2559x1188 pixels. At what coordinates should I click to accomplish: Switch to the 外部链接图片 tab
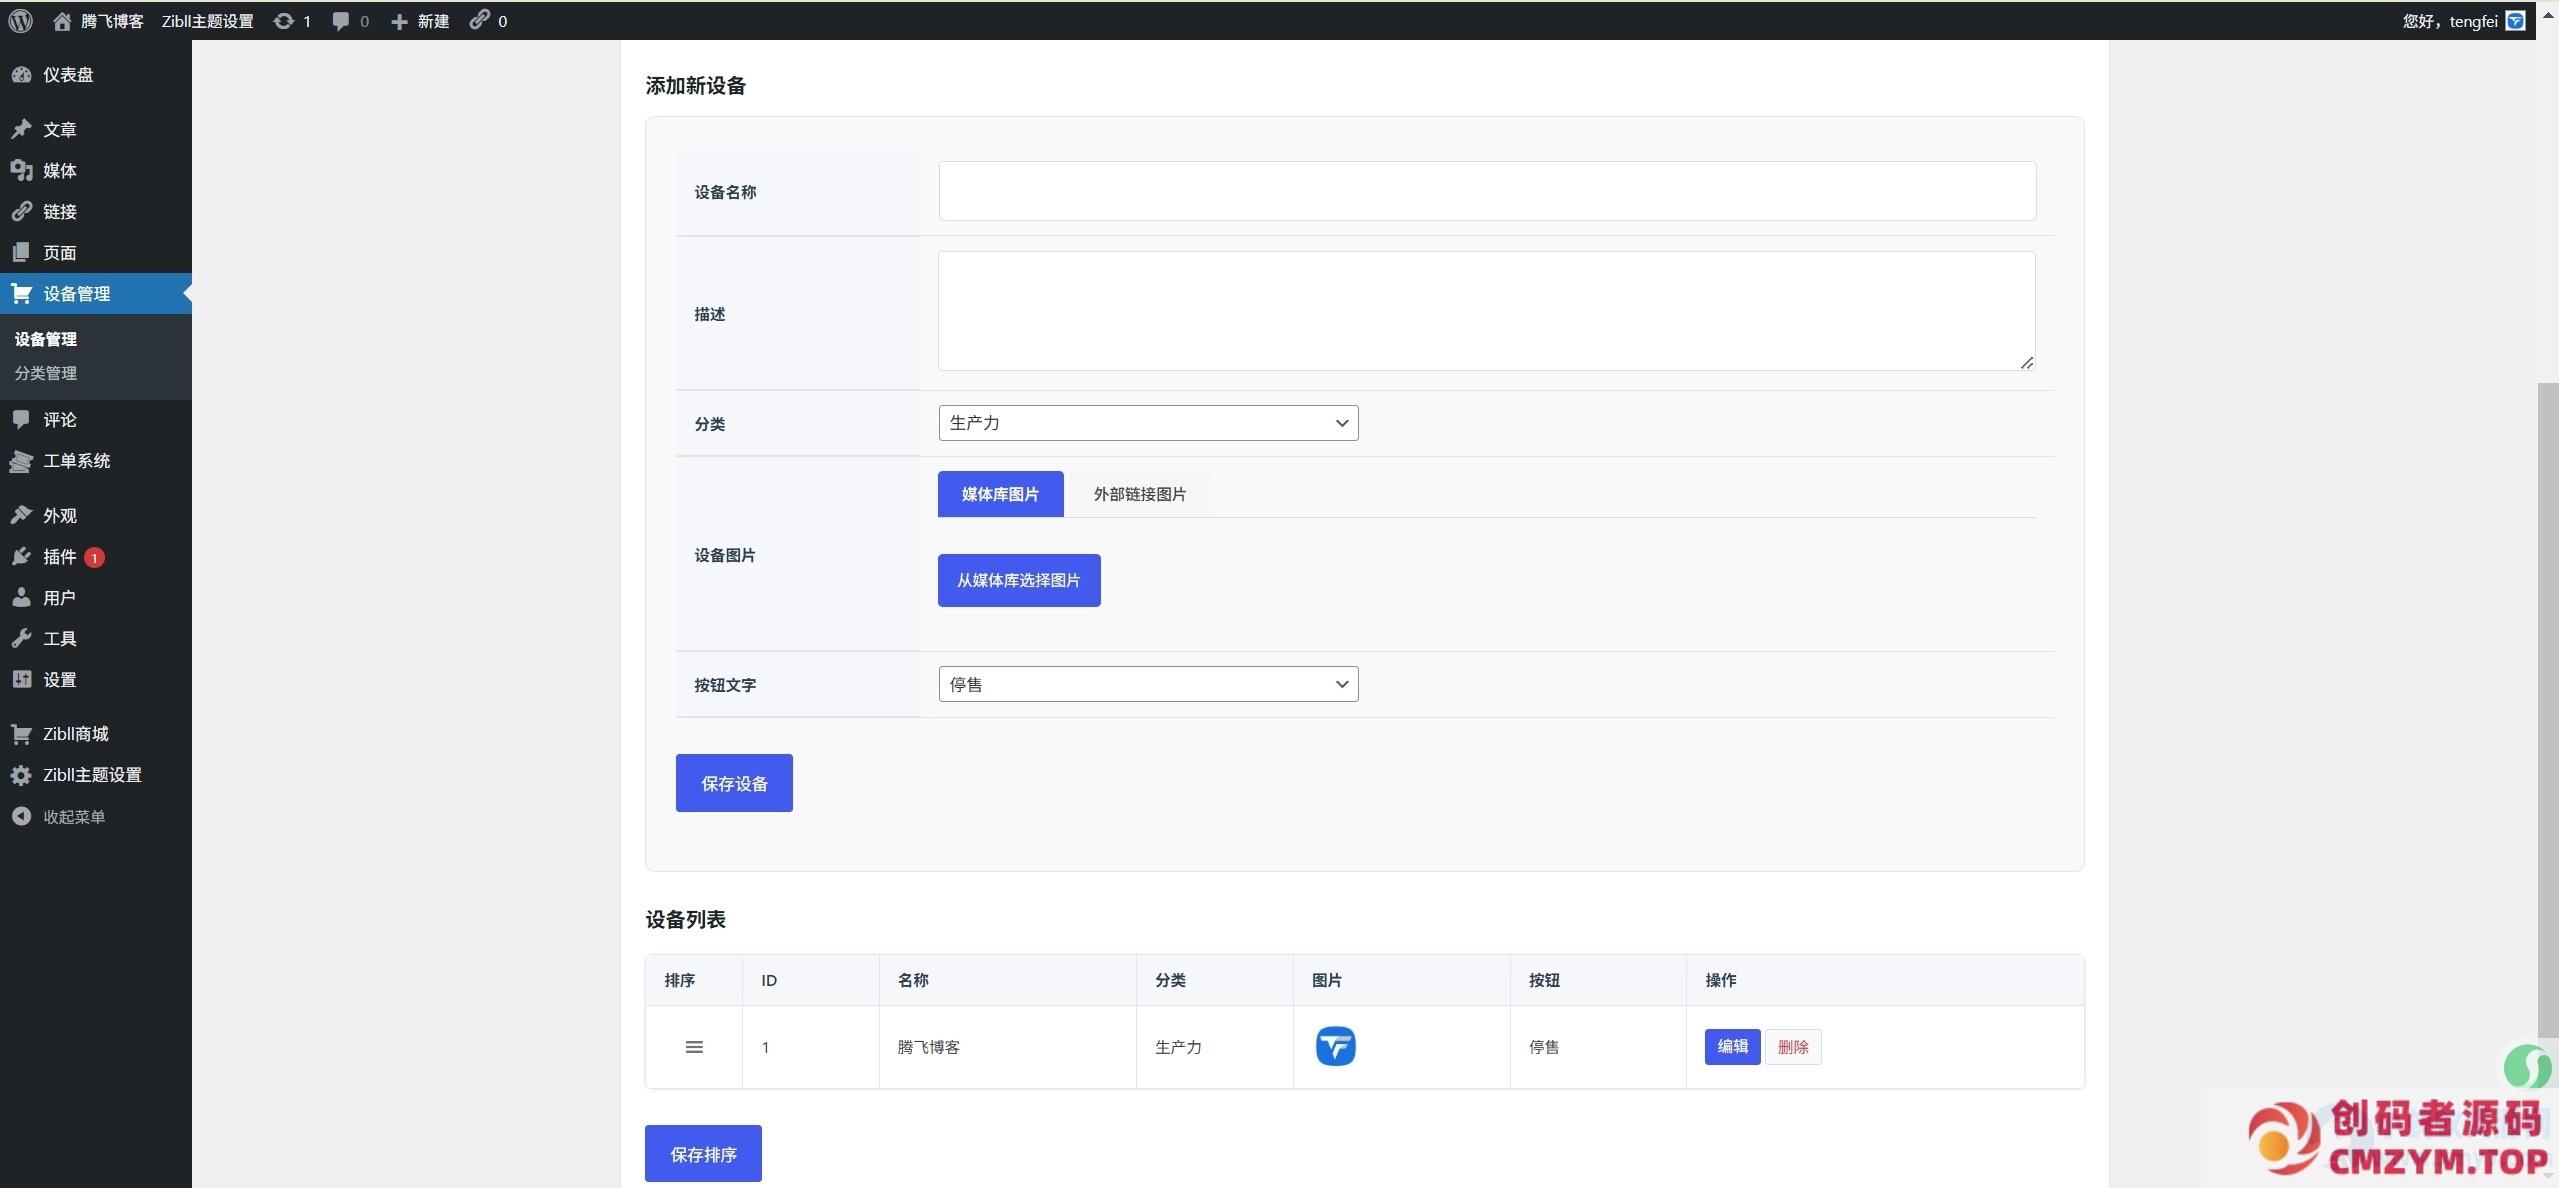click(1138, 494)
